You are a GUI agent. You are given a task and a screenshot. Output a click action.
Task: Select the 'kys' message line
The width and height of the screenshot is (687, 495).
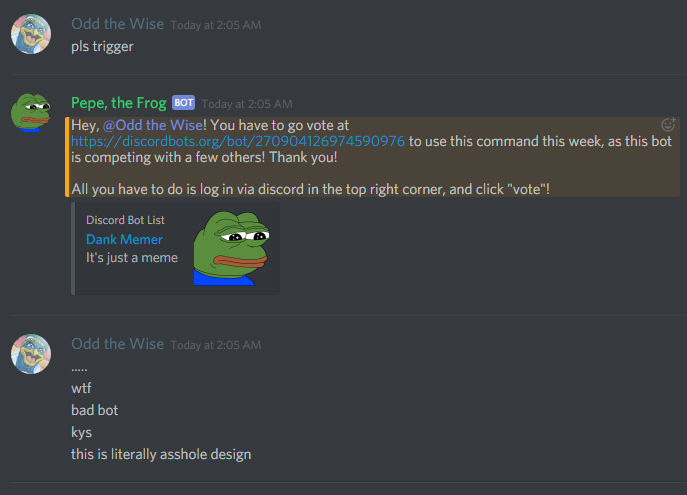tap(81, 432)
